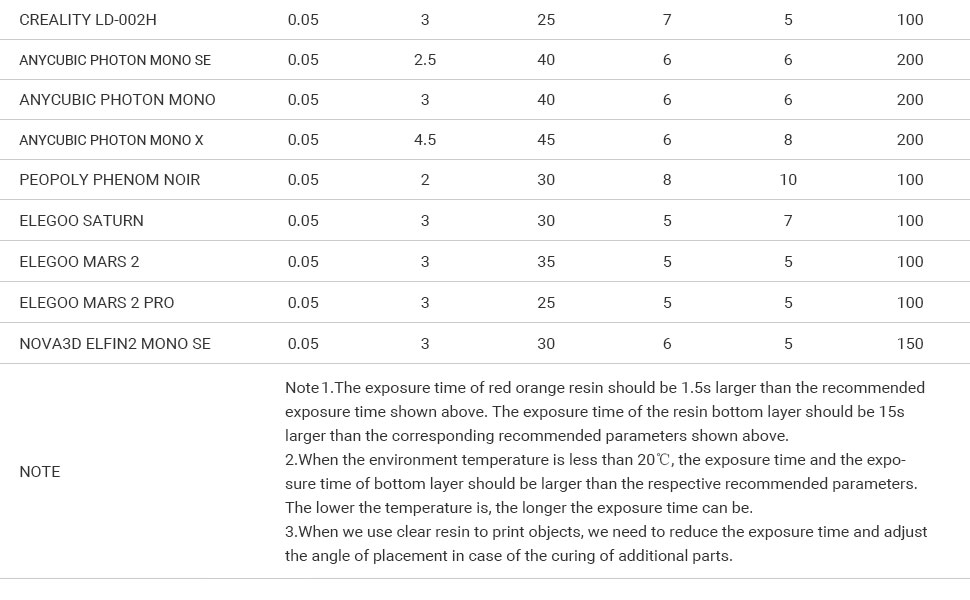
Task: Click the NOTE row label
Action: pos(39,472)
